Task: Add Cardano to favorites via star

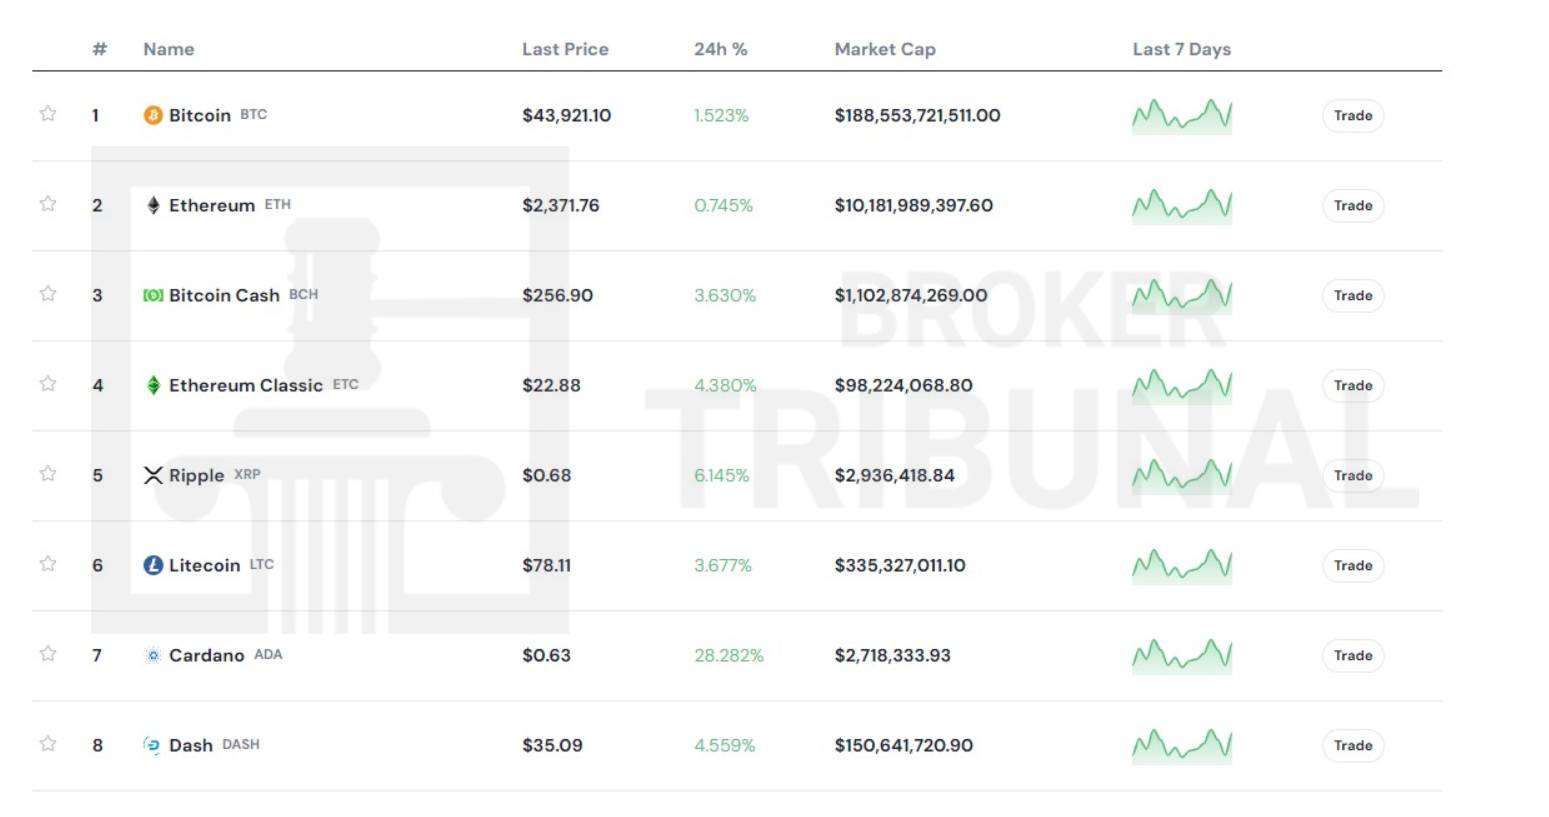Action: pyautogui.click(x=47, y=653)
